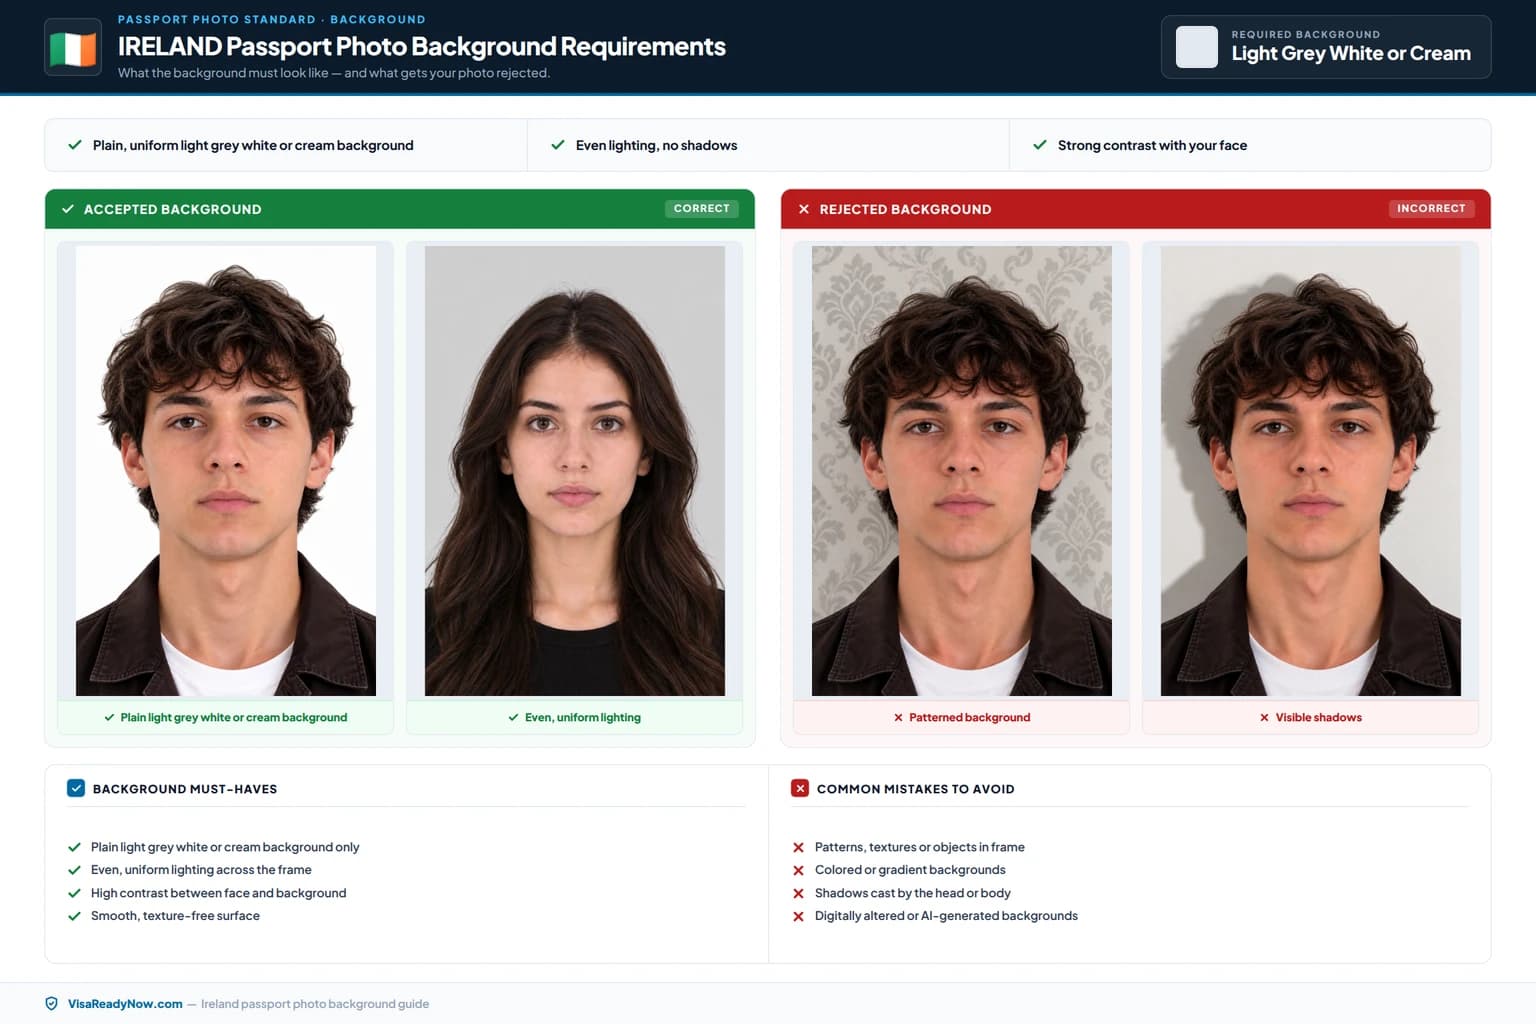Click the 'Even, uniform lighting' caption
The width and height of the screenshot is (1536, 1024).
583,718
